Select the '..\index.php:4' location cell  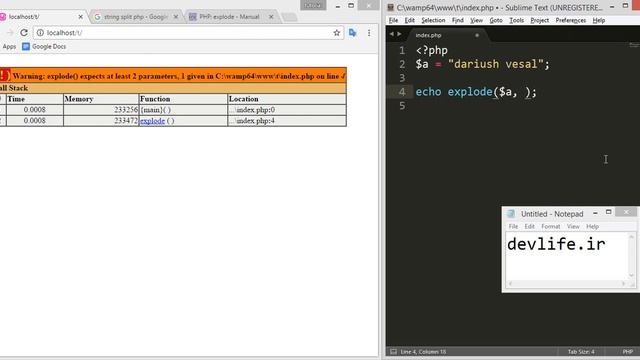[287, 121]
